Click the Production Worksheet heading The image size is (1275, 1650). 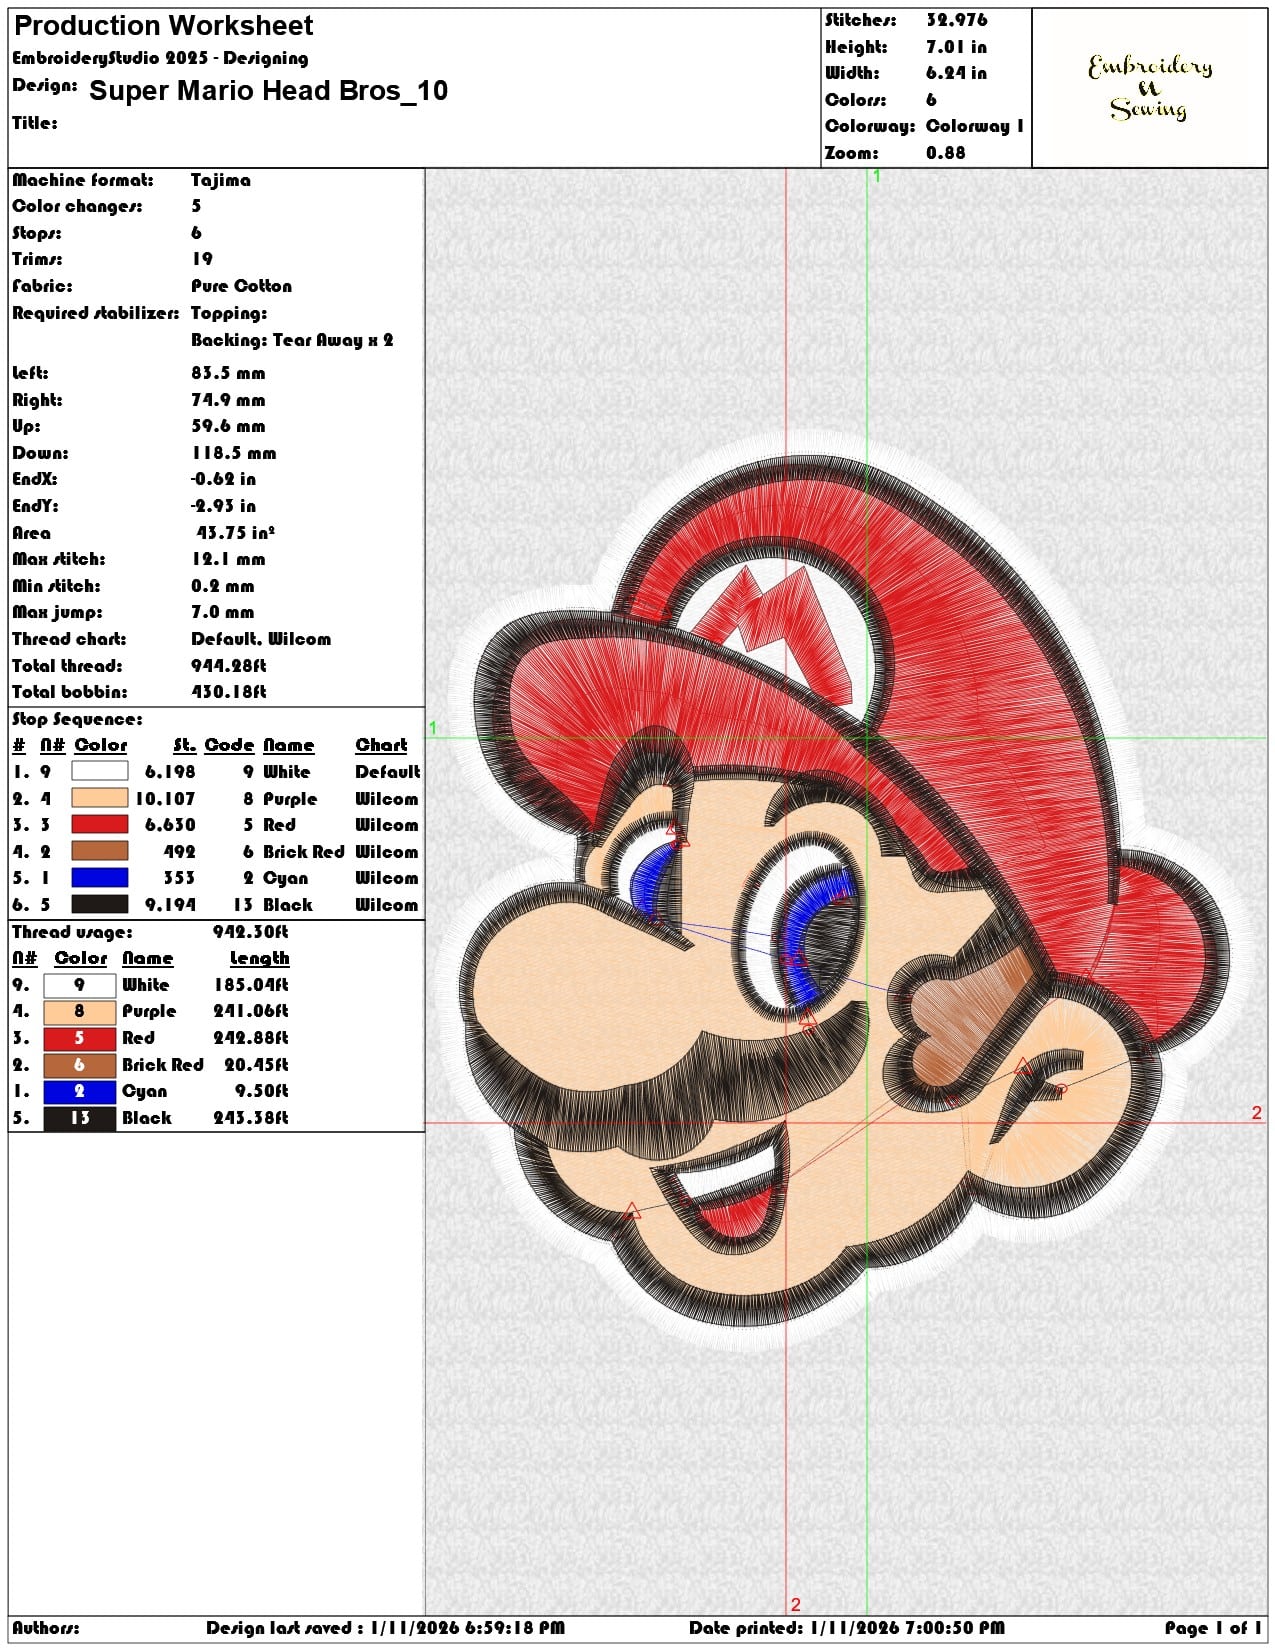click(x=164, y=25)
